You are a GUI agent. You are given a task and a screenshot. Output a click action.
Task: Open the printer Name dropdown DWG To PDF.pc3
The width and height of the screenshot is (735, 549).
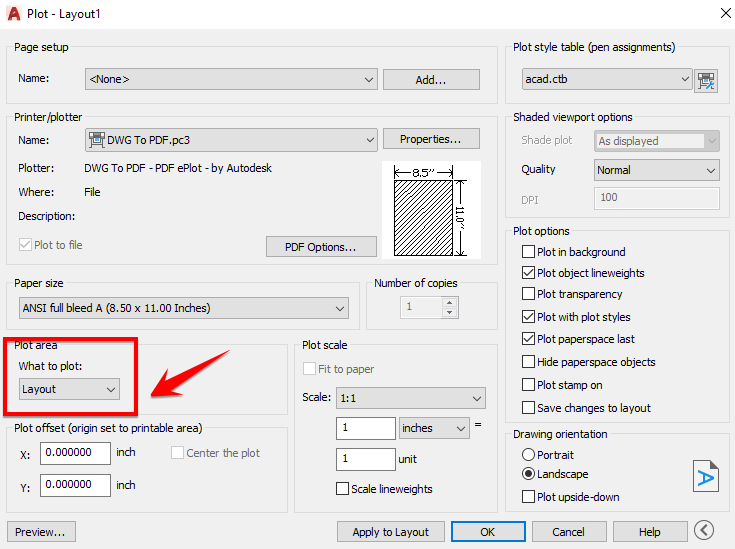click(231, 140)
